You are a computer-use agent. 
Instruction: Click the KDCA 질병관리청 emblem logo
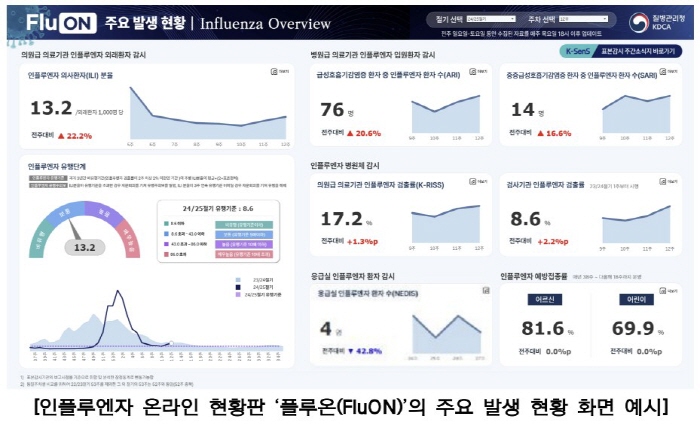(x=638, y=22)
